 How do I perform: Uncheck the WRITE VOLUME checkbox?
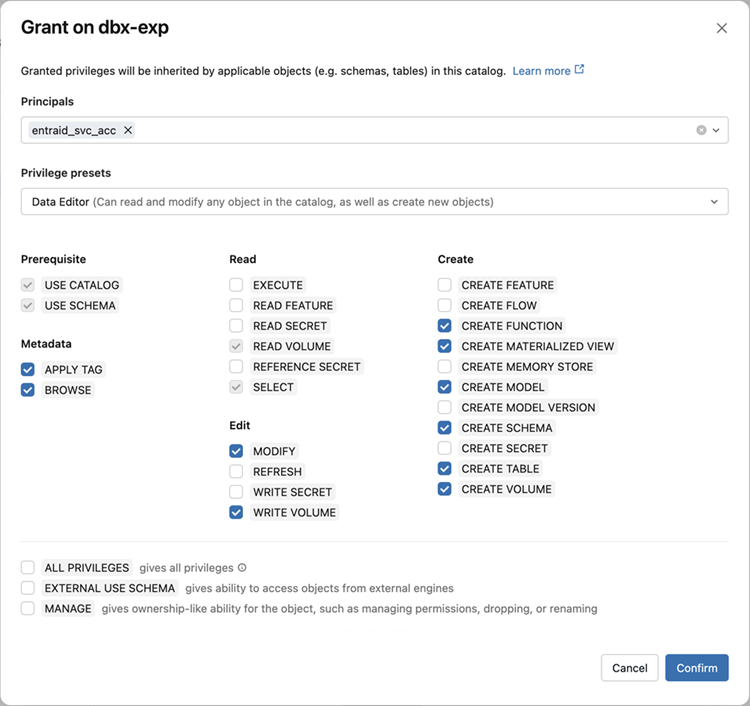click(236, 512)
